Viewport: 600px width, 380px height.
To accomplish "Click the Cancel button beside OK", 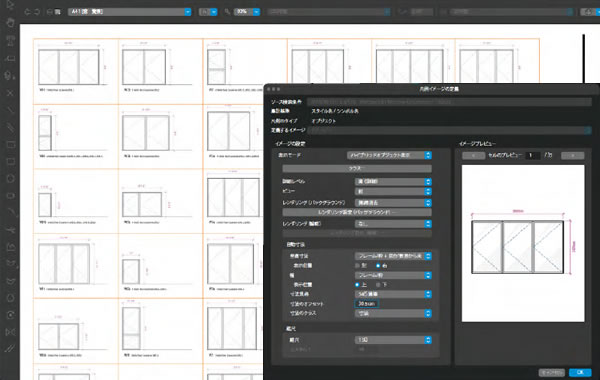I will pyautogui.click(x=551, y=372).
